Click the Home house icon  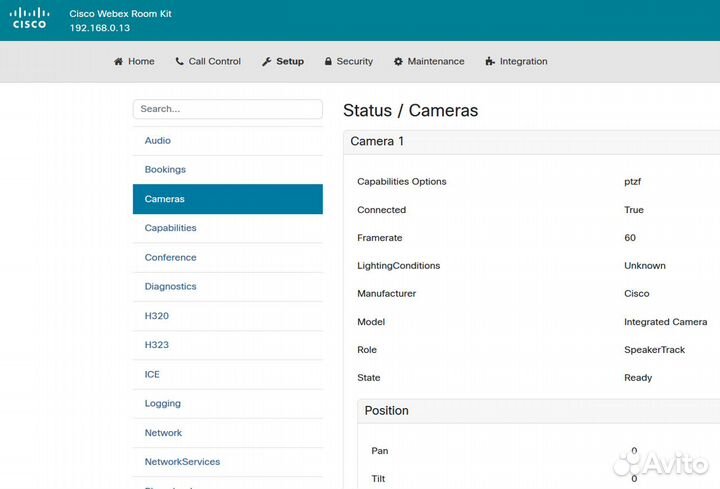pos(118,62)
